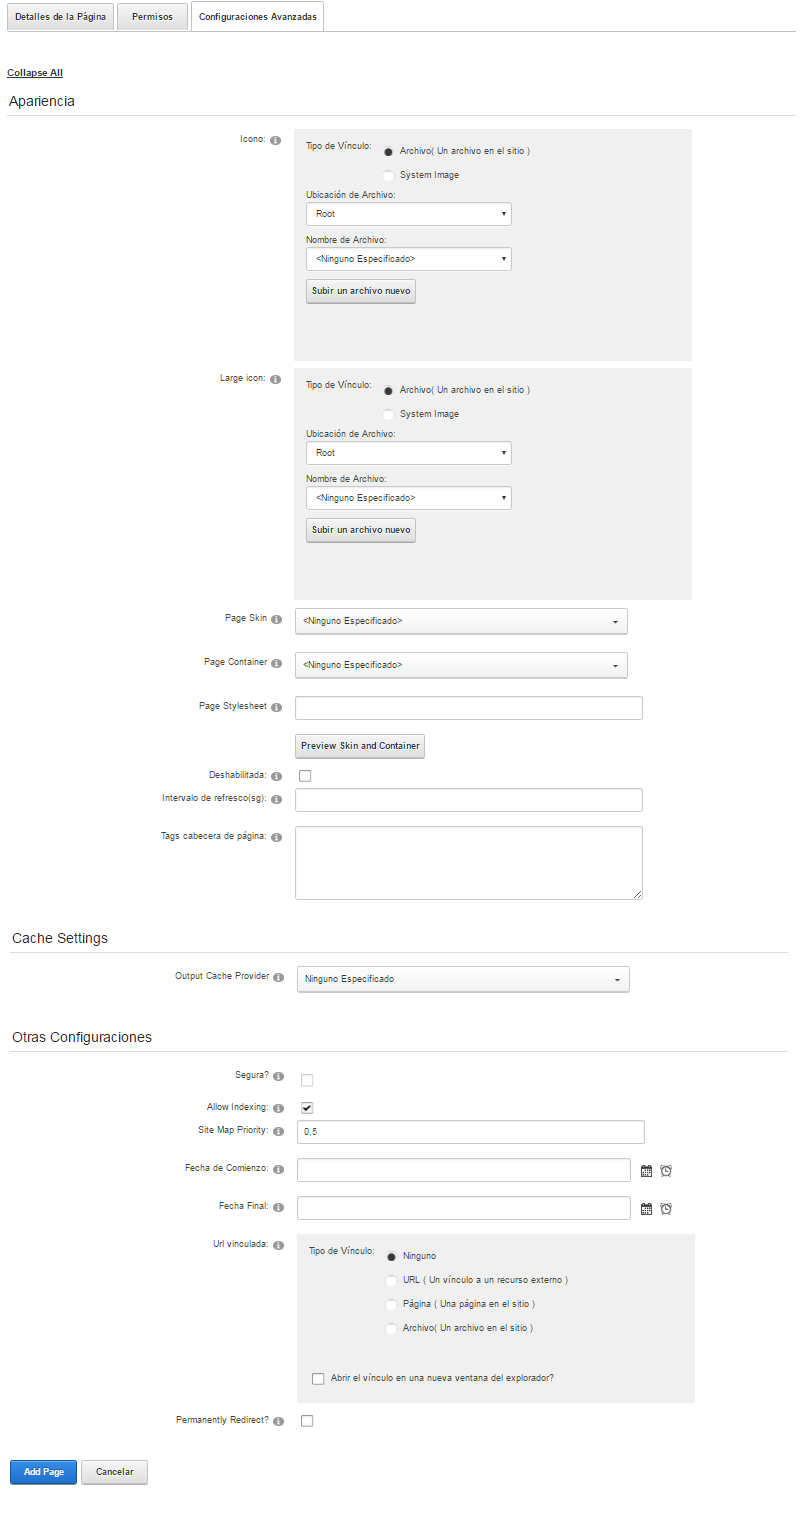This screenshot has width=804, height=1532.
Task: Open the Output Cache Provider dropdown
Action: (x=464, y=979)
